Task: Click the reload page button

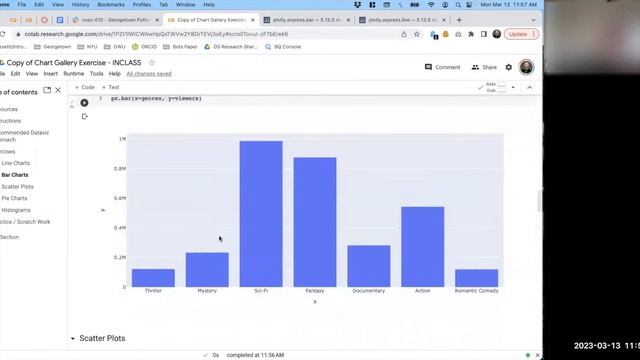Action: pyautogui.click(x=2, y=34)
